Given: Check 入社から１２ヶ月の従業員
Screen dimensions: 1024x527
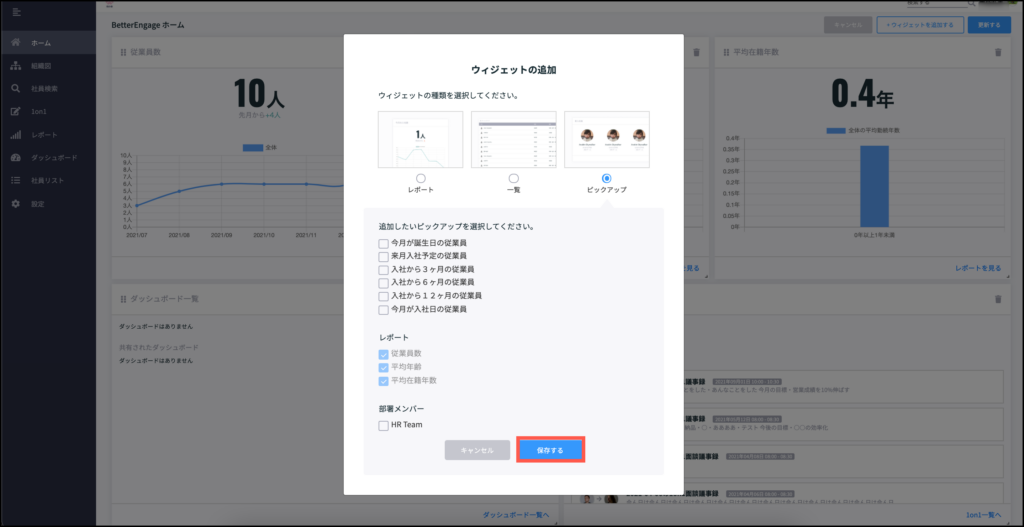Looking at the screenshot, I should [383, 296].
